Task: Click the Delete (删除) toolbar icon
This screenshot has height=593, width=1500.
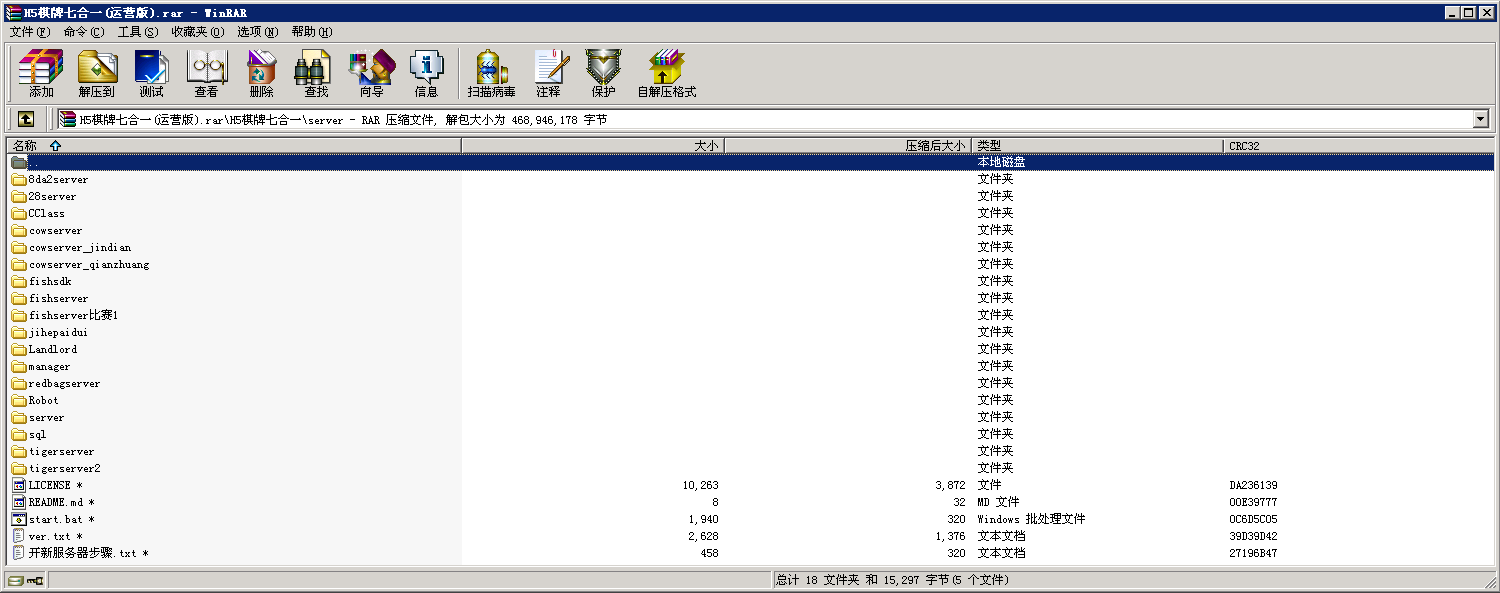Action: point(261,73)
